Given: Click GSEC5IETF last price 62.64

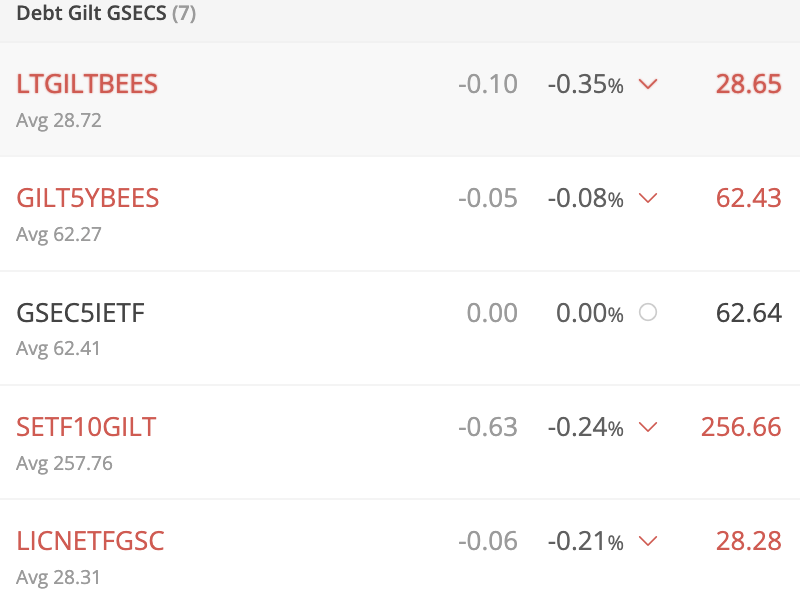Looking at the screenshot, I should point(748,313).
